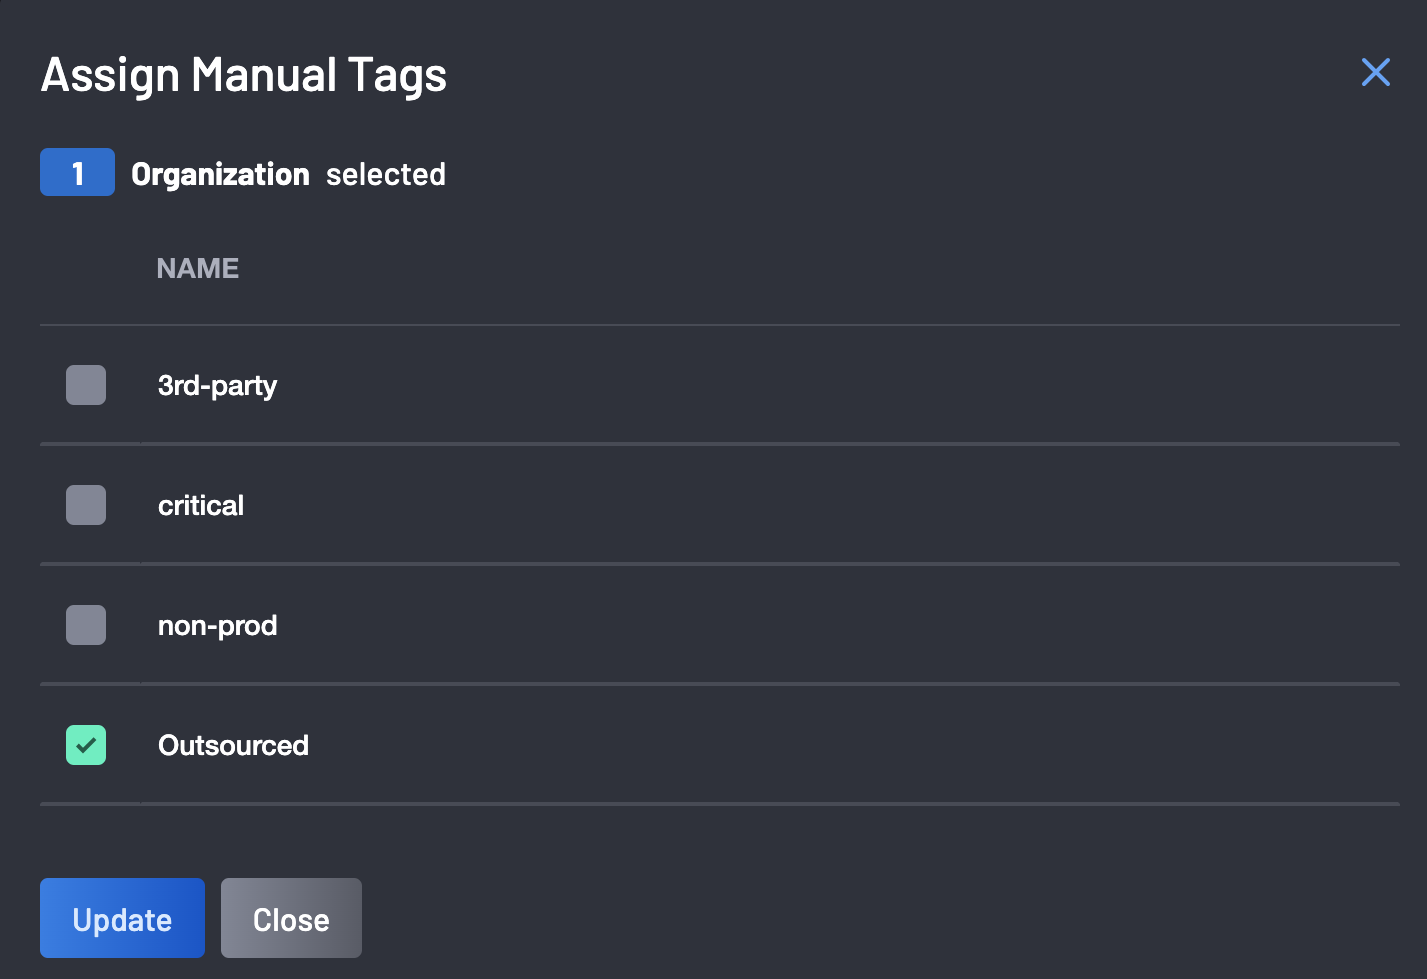
Task: Uncheck the Outsourced tag checkbox
Action: coord(86,745)
